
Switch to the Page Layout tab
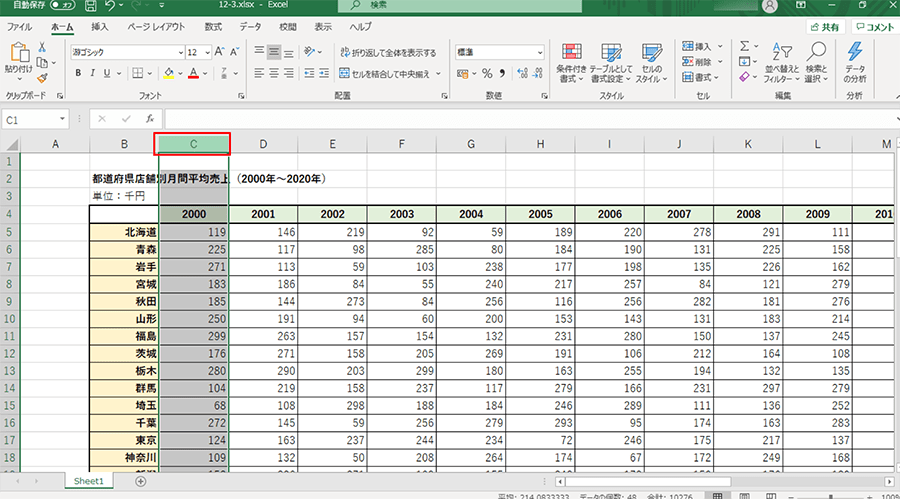coord(156,27)
